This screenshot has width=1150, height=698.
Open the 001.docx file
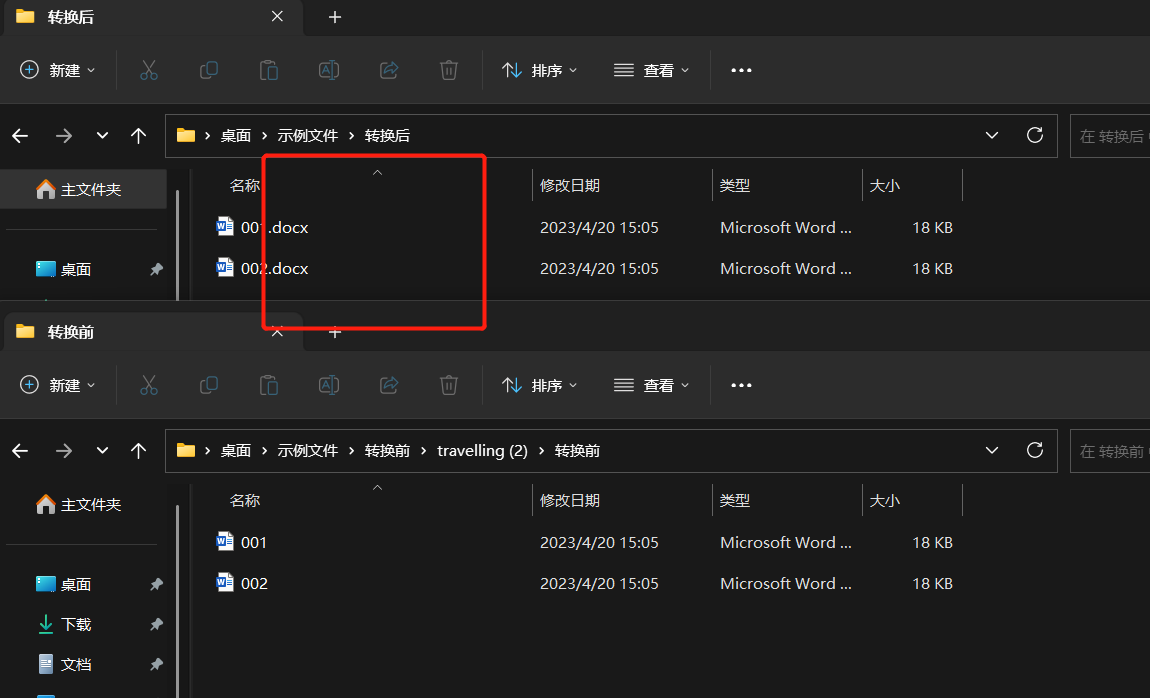pyautogui.click(x=275, y=227)
